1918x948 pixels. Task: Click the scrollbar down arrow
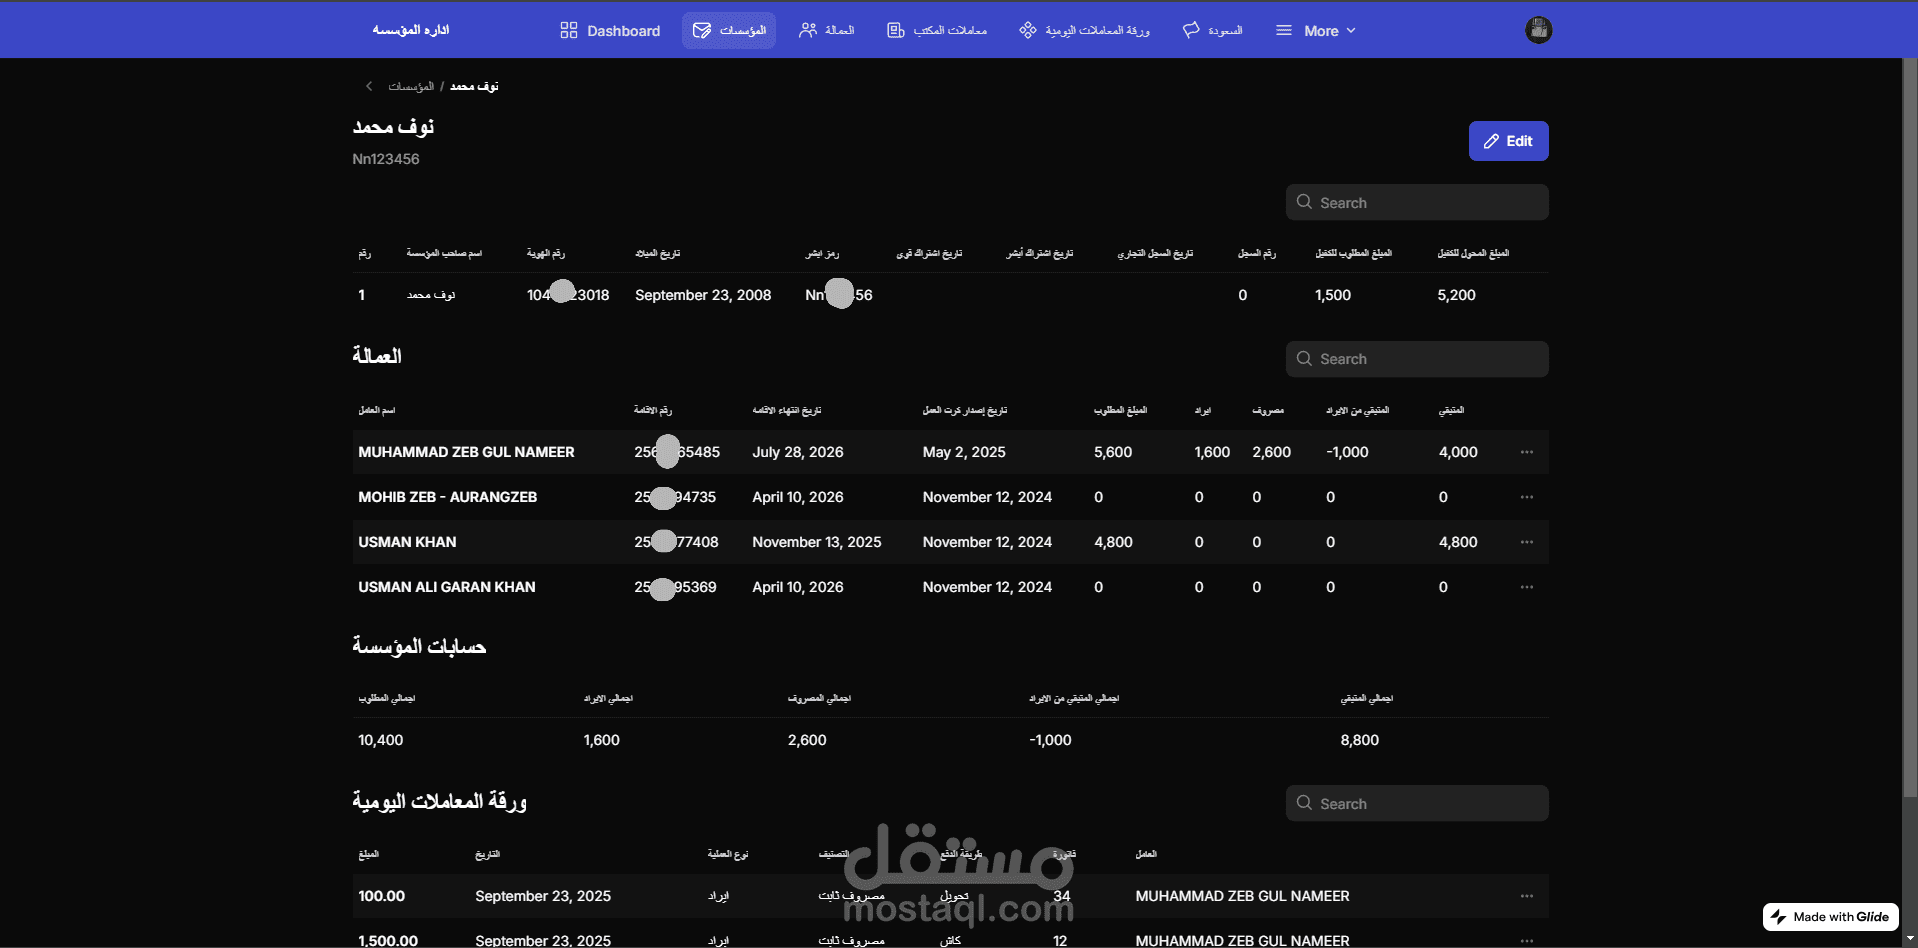(1910, 939)
